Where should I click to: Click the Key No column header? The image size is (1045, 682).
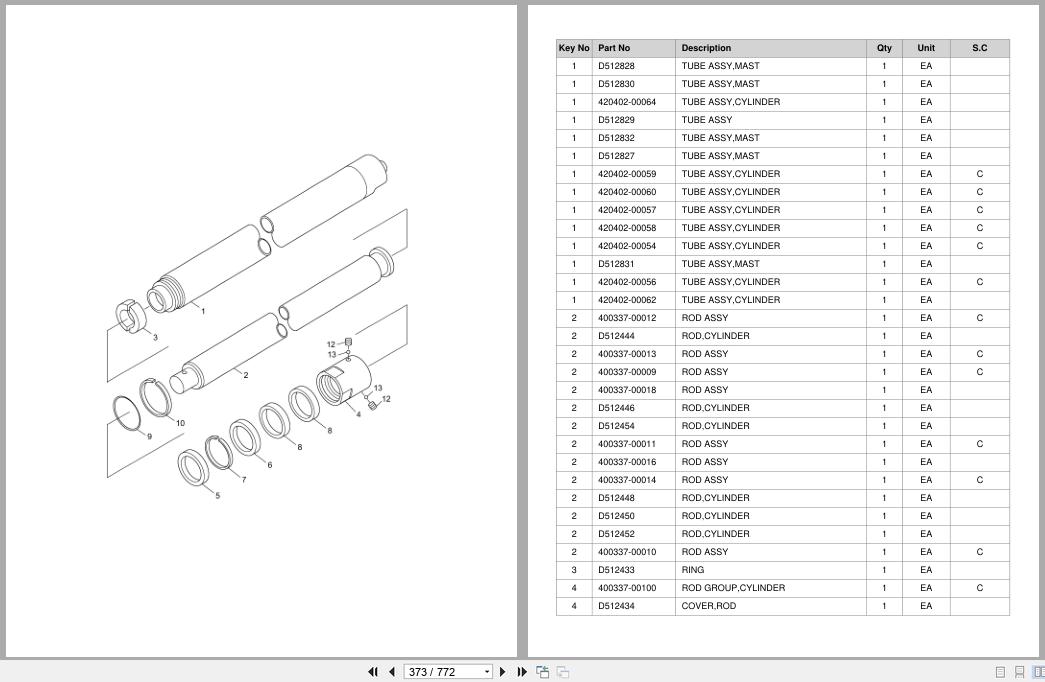point(574,48)
